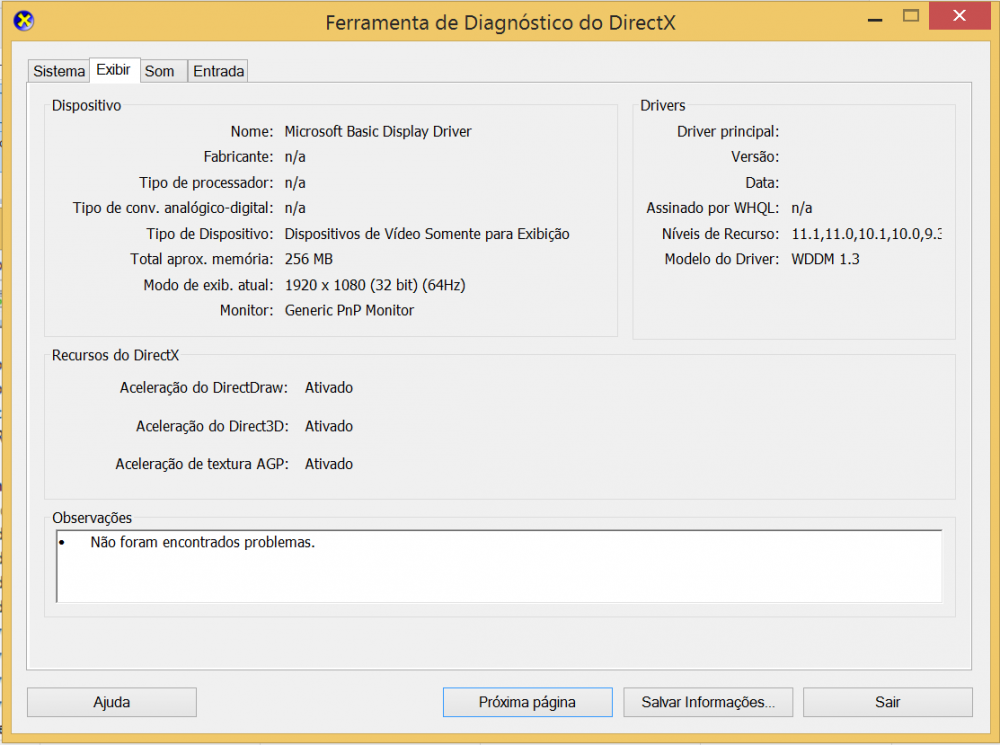The image size is (1000, 745).
Task: Maximize the DirectX diagnostic window
Action: point(911,16)
